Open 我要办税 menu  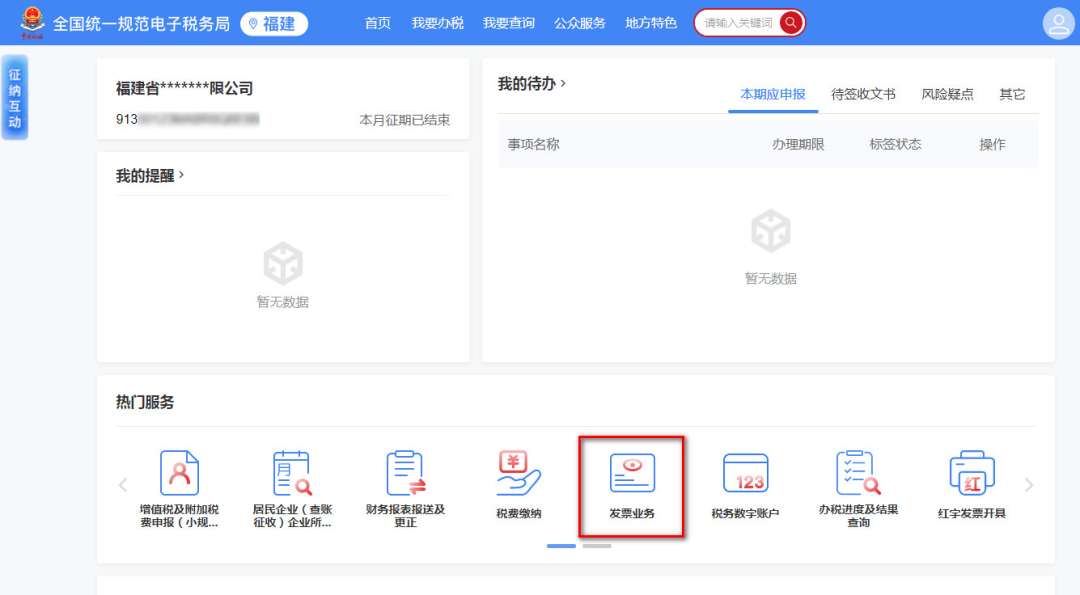[x=437, y=23]
